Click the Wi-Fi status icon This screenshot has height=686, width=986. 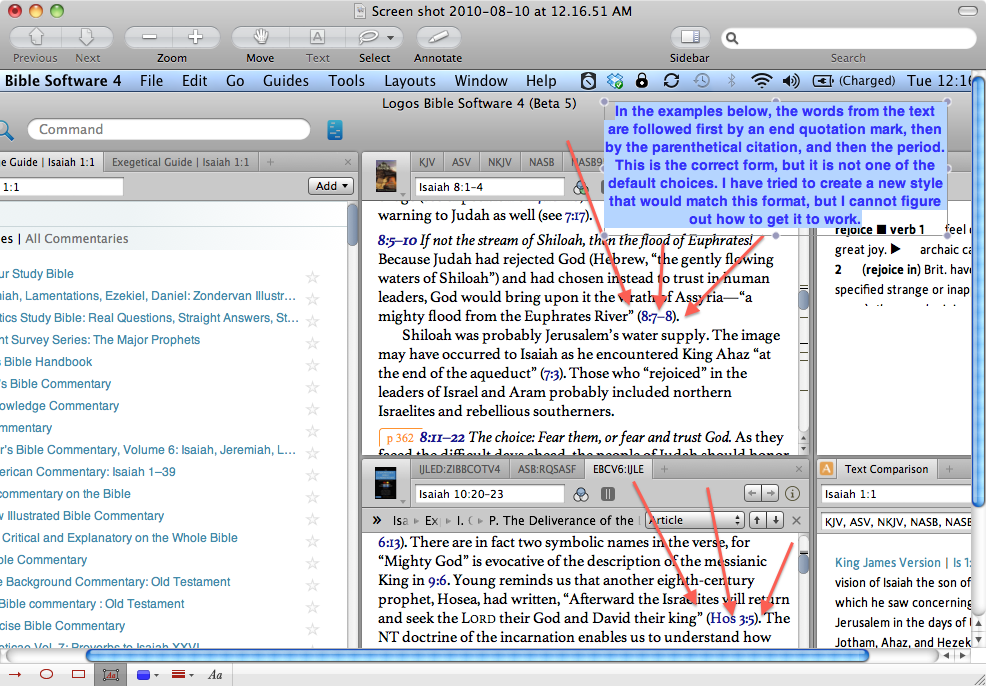click(x=762, y=80)
